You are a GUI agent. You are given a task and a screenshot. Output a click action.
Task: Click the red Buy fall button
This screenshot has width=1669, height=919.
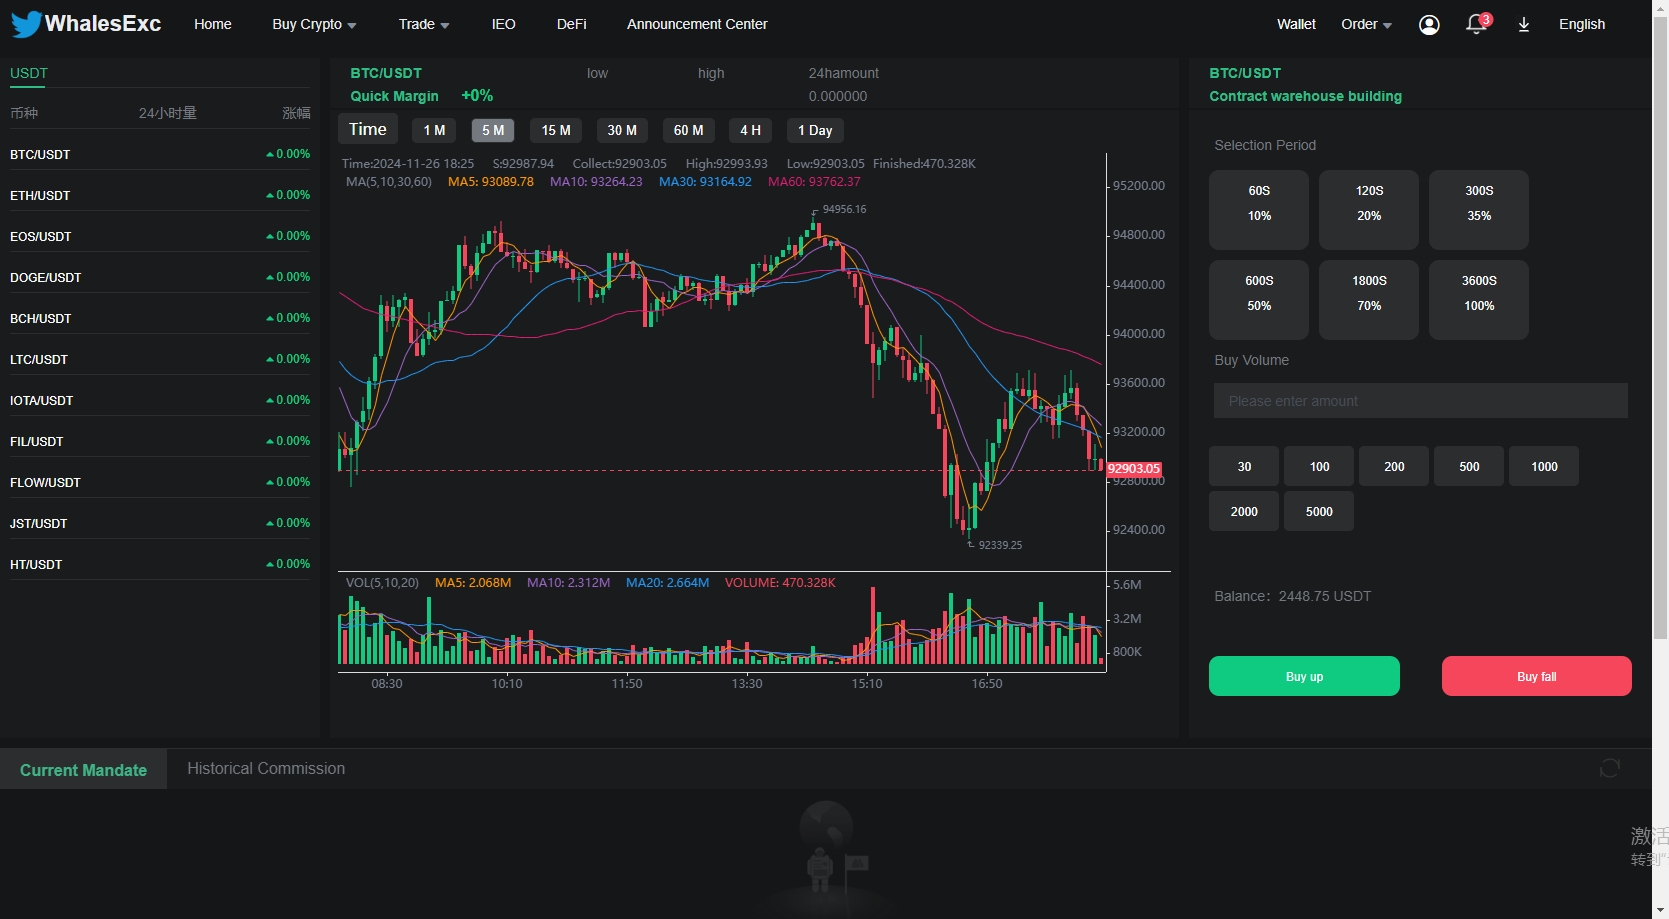tap(1536, 676)
